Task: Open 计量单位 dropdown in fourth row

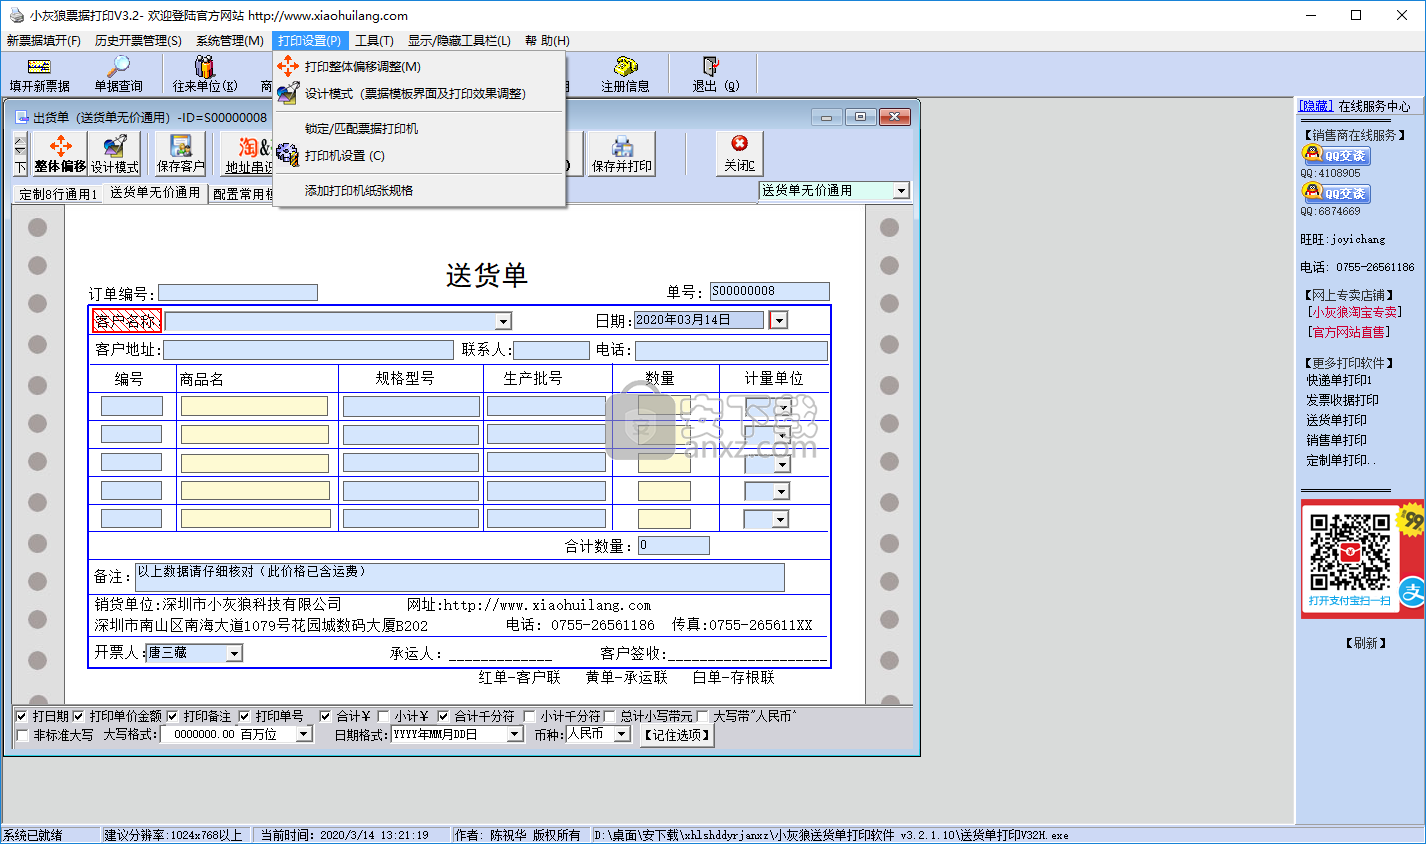Action: pyautogui.click(x=781, y=492)
